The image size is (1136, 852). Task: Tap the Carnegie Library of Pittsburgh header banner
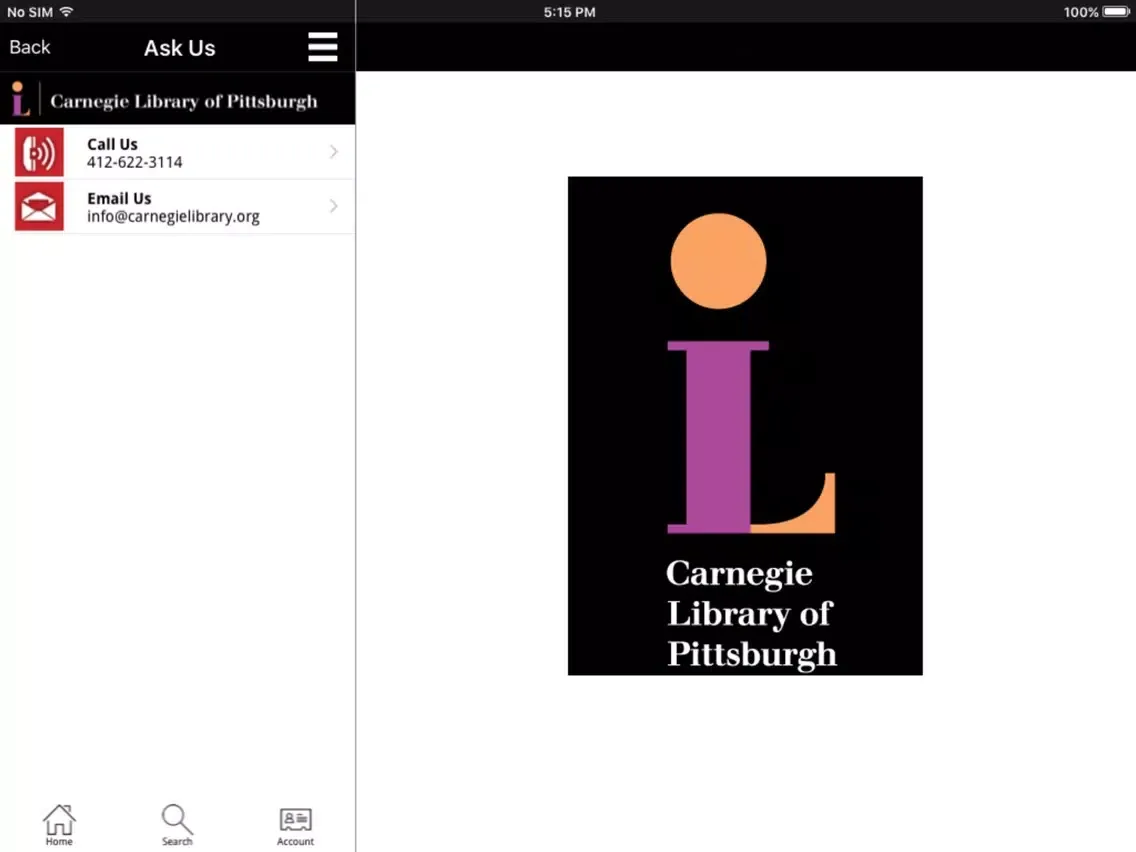tap(178, 99)
